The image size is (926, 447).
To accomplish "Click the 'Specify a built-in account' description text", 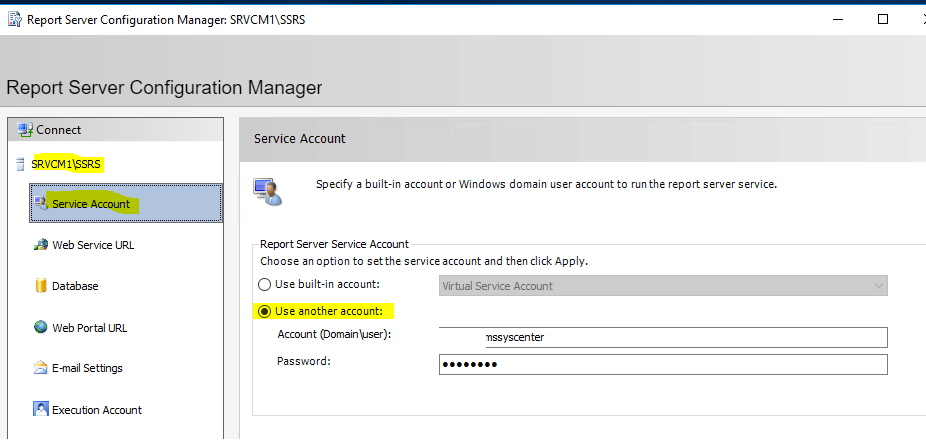I will point(546,184).
